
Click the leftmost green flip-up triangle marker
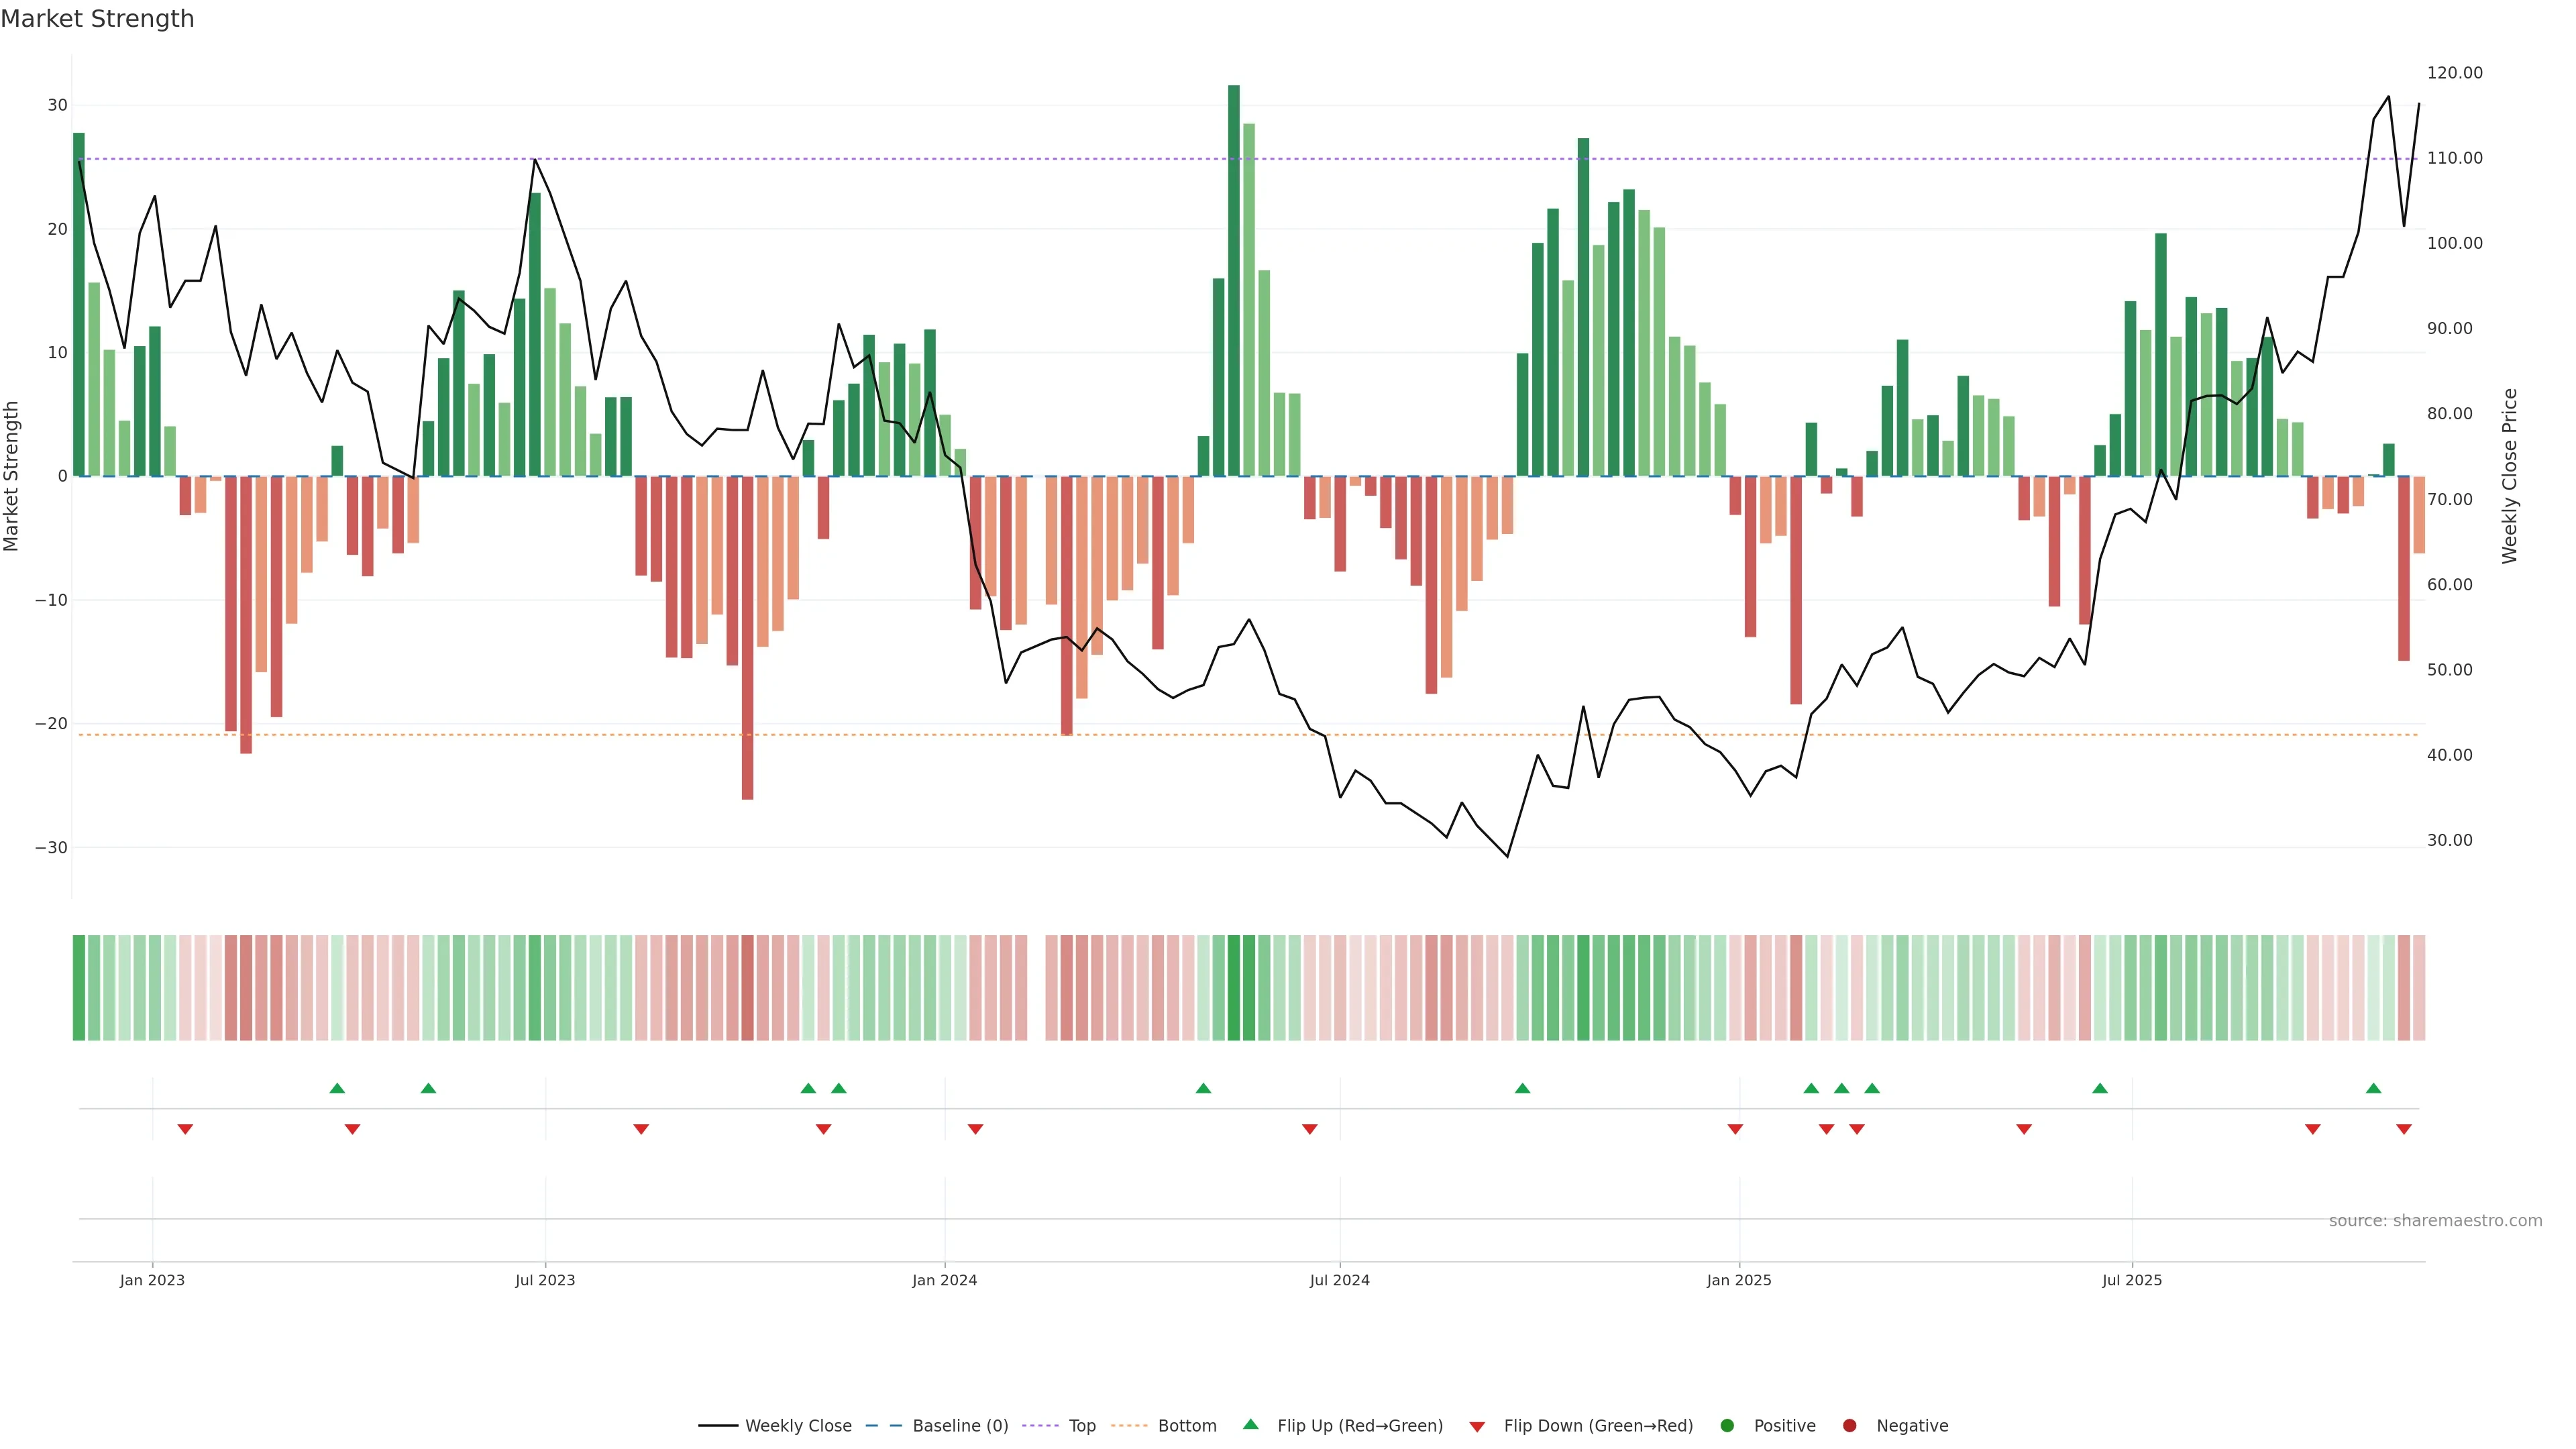pyautogui.click(x=337, y=1088)
